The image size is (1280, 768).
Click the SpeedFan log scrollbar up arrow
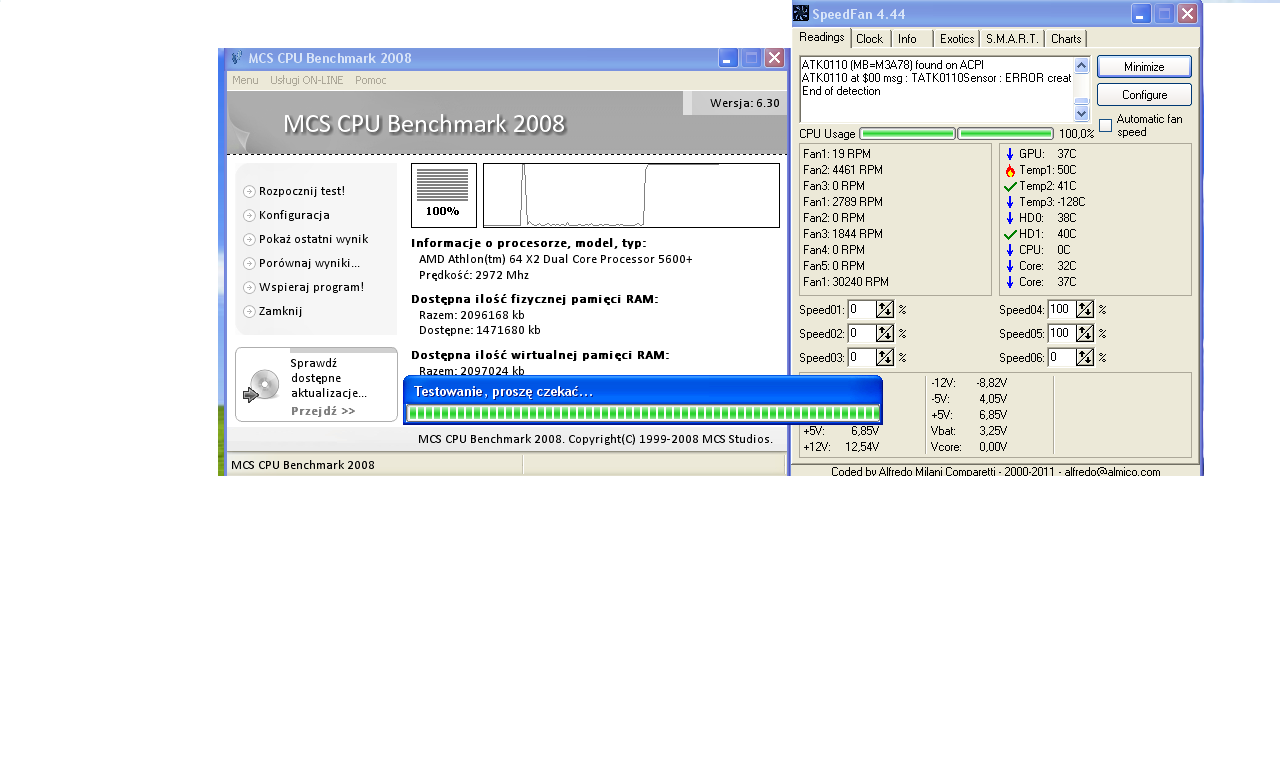1082,66
